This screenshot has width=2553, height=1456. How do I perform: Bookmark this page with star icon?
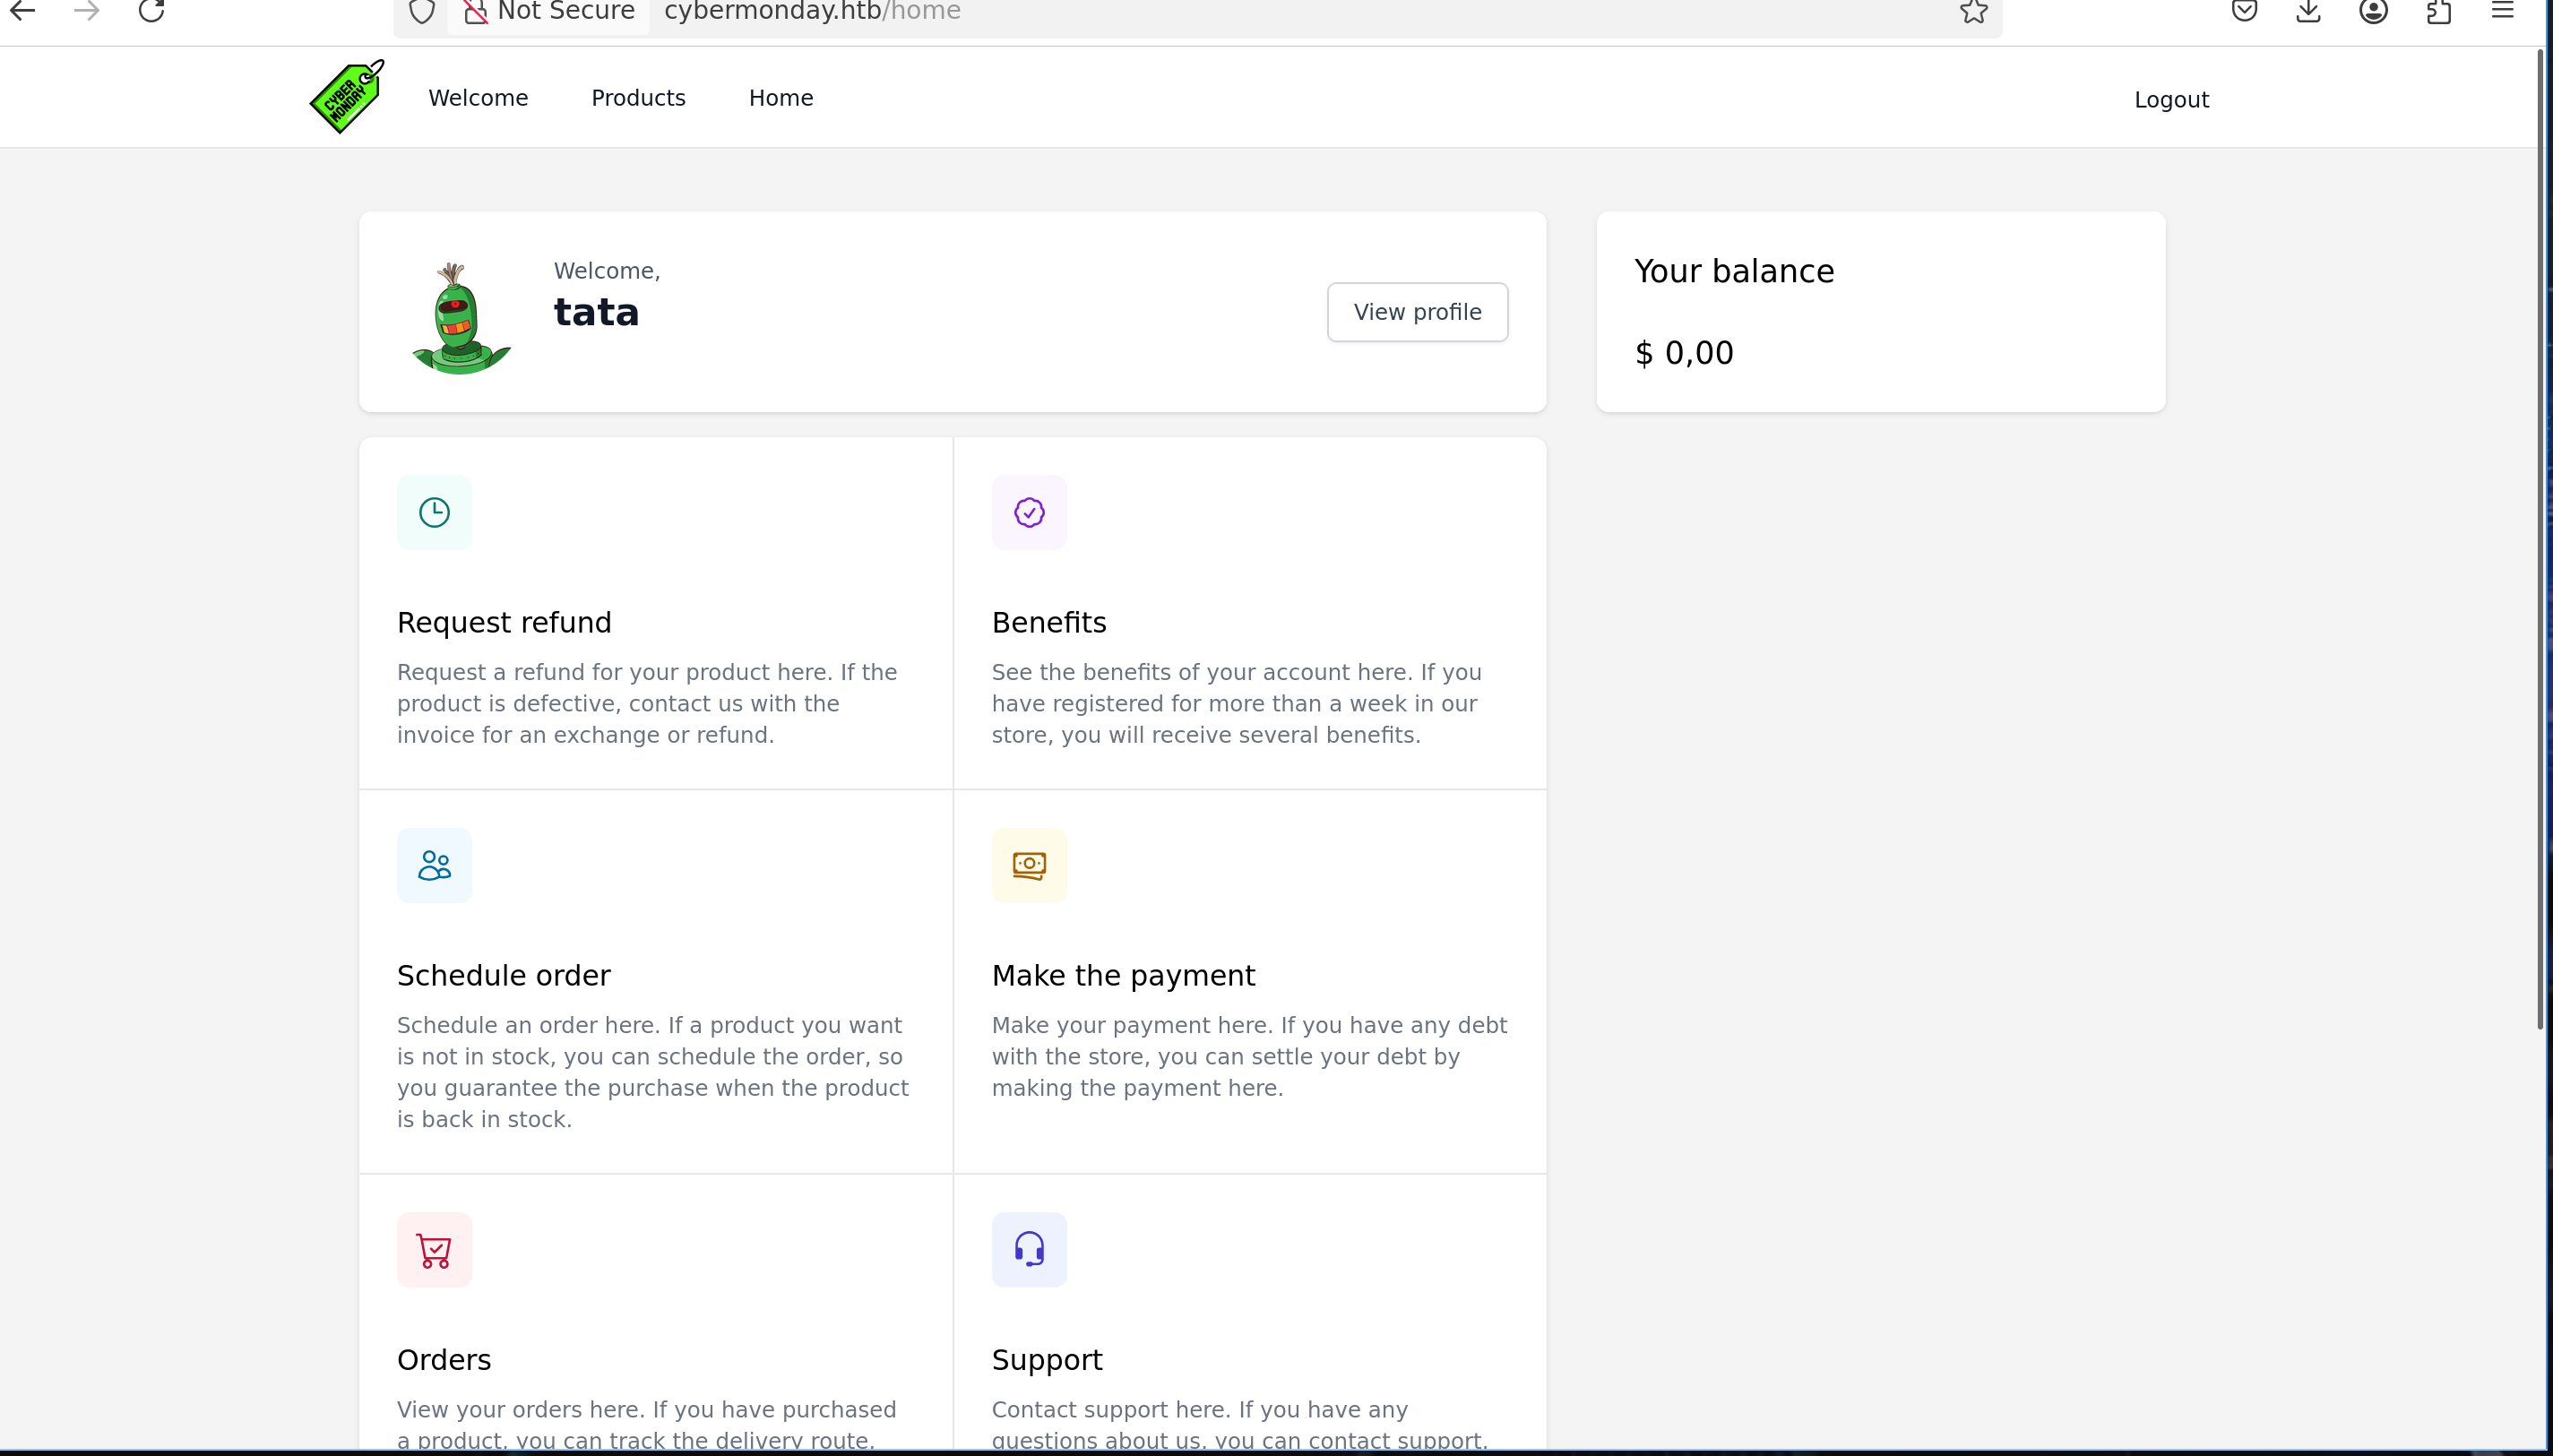pos(1973,12)
